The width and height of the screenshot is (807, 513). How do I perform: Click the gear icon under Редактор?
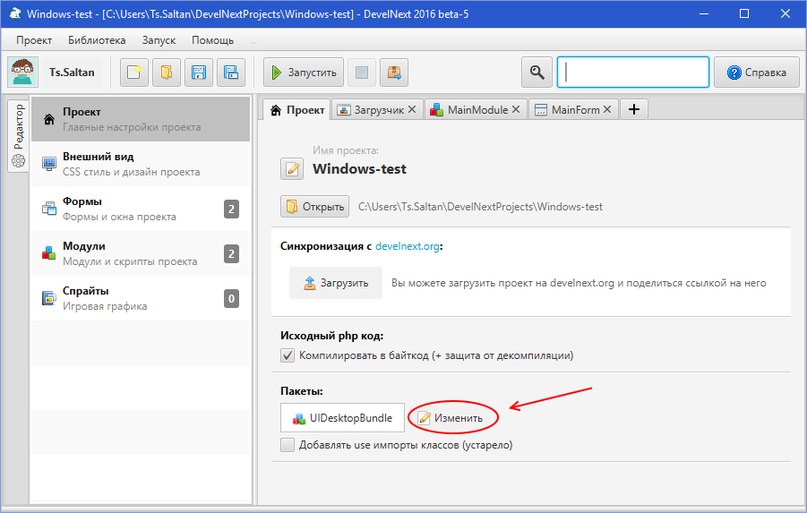(x=18, y=161)
